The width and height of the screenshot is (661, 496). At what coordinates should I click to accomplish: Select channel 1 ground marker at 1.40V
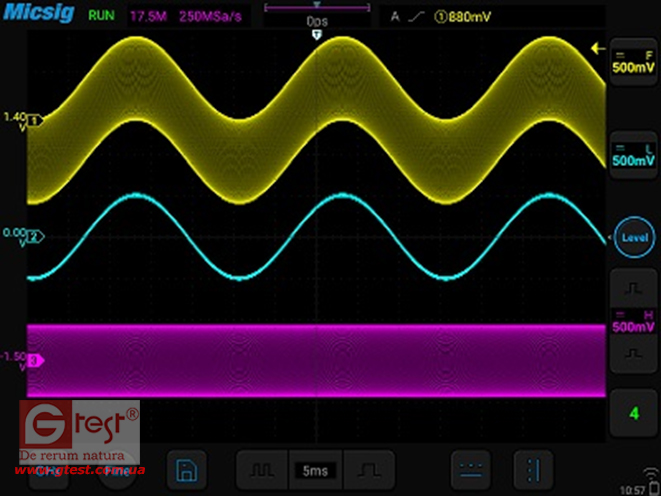pos(34,120)
